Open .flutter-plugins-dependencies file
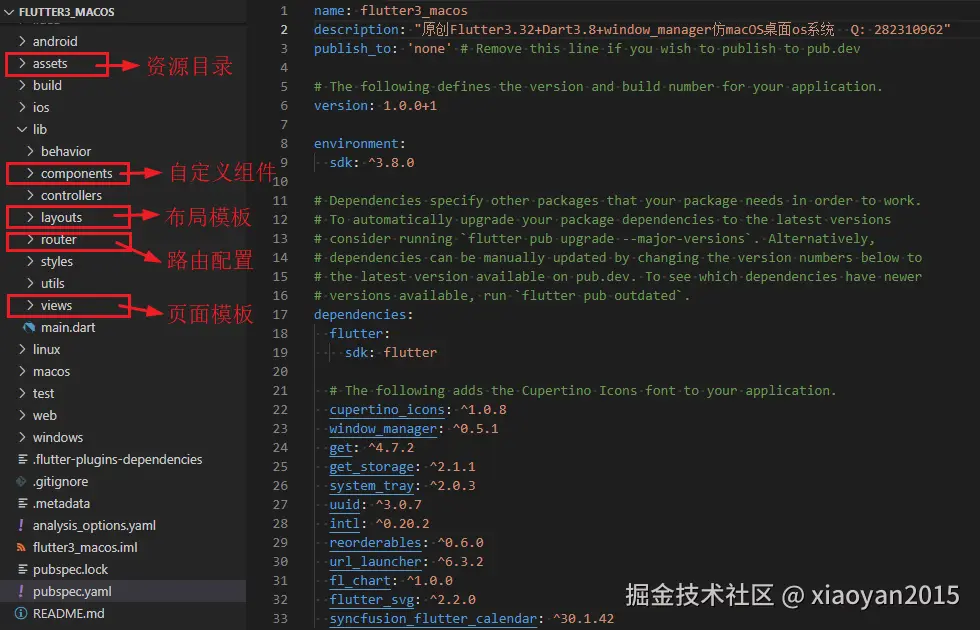980x630 pixels. coord(118,459)
